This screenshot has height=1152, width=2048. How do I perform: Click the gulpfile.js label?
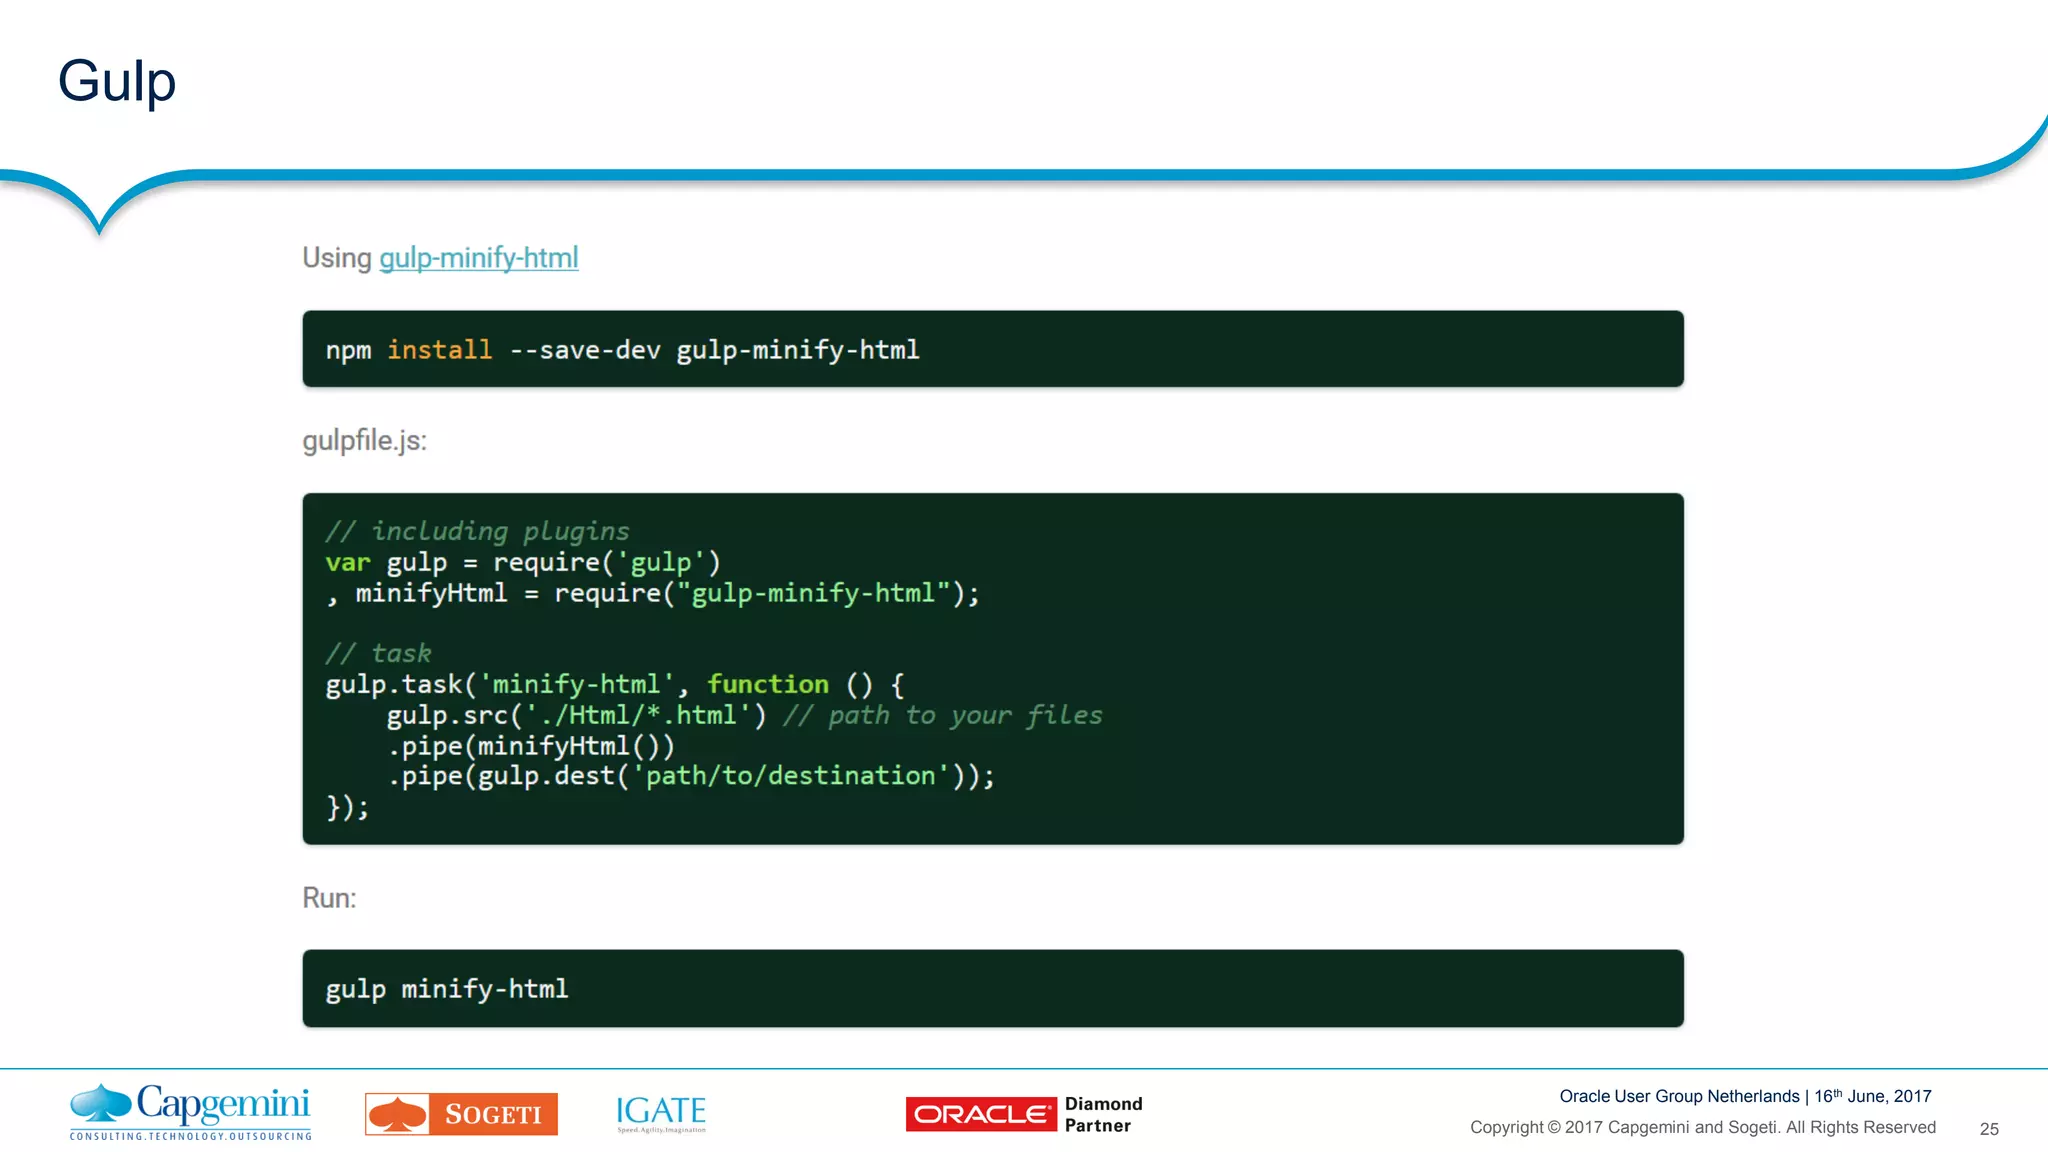point(364,441)
